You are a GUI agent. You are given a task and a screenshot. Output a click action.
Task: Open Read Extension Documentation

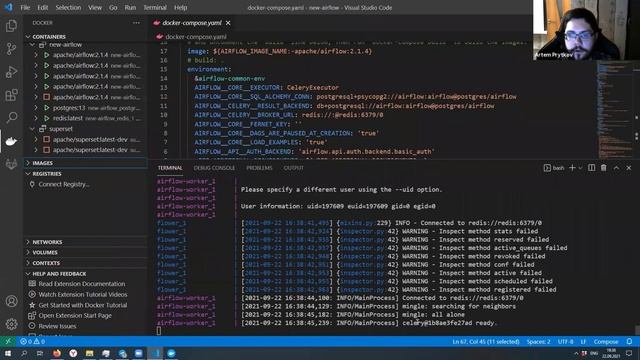pos(82,284)
